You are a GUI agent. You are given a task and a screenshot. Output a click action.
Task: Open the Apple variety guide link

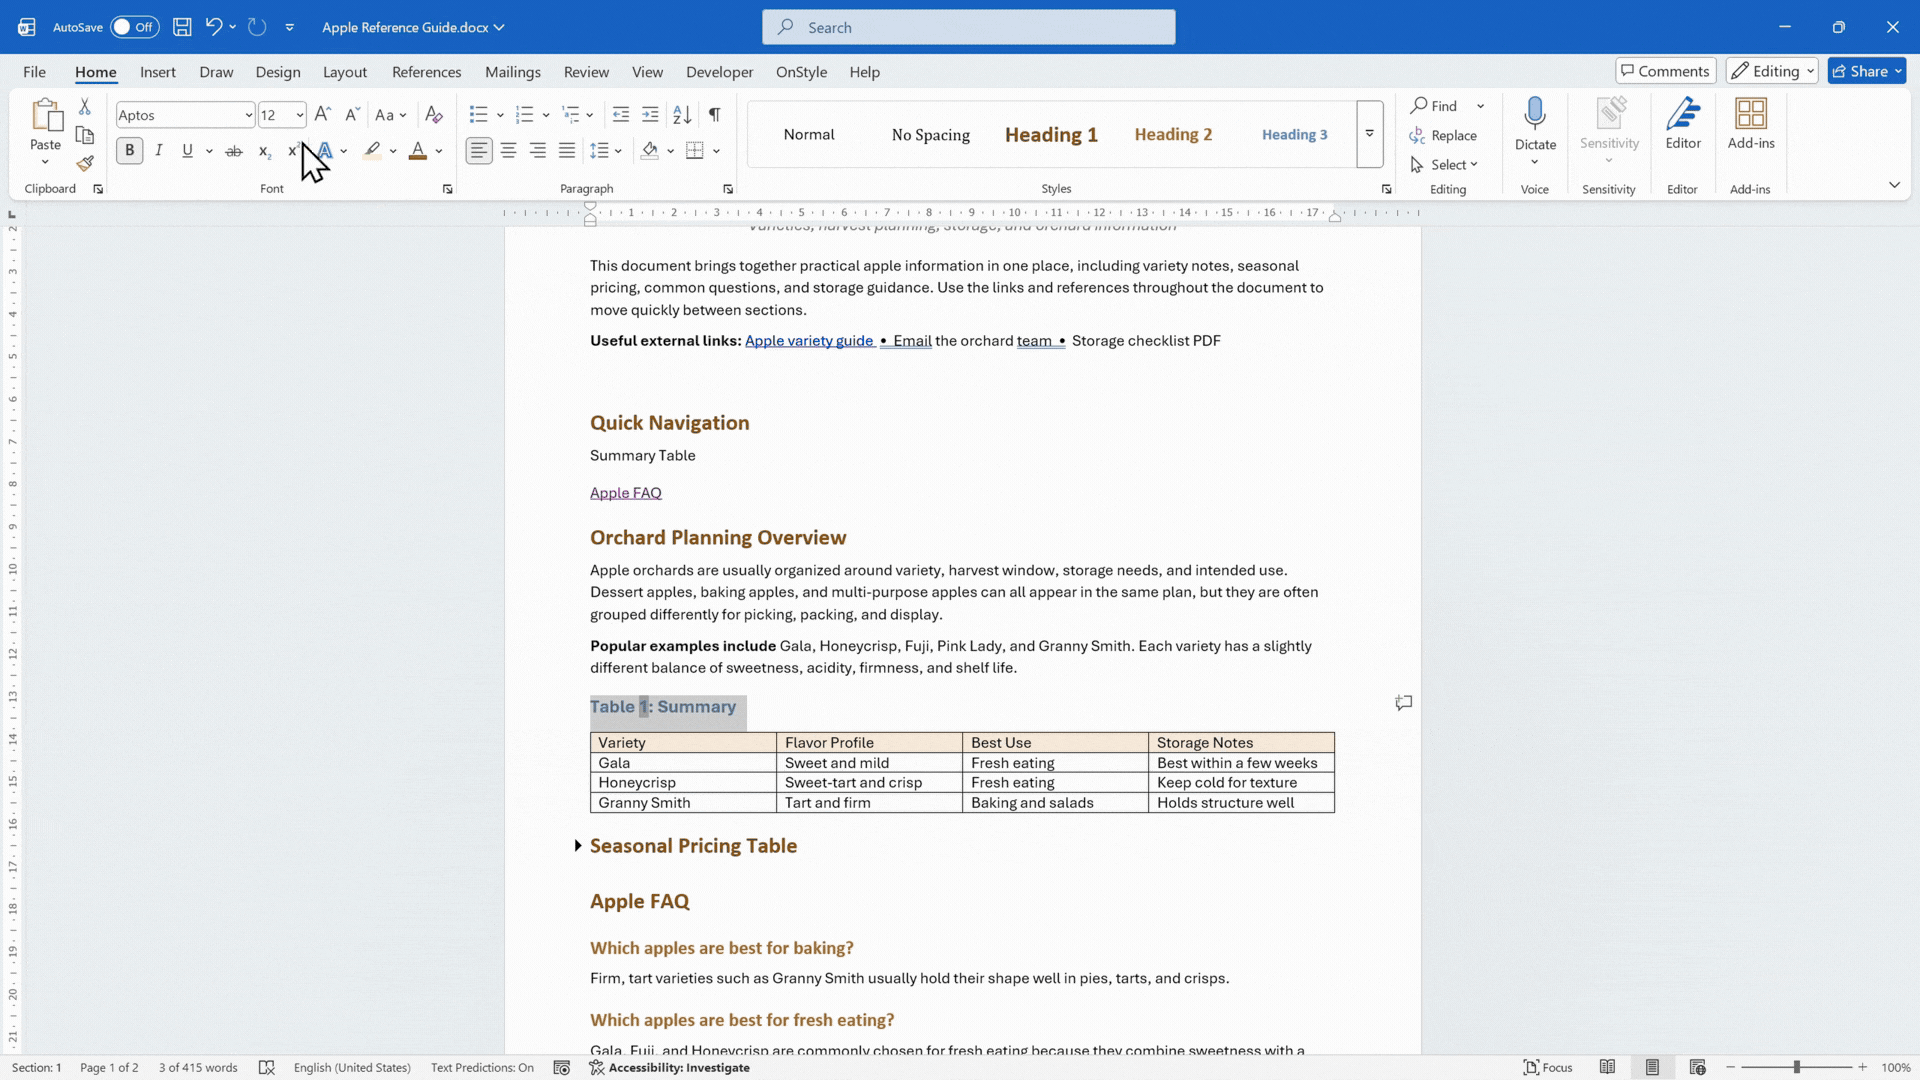point(809,341)
